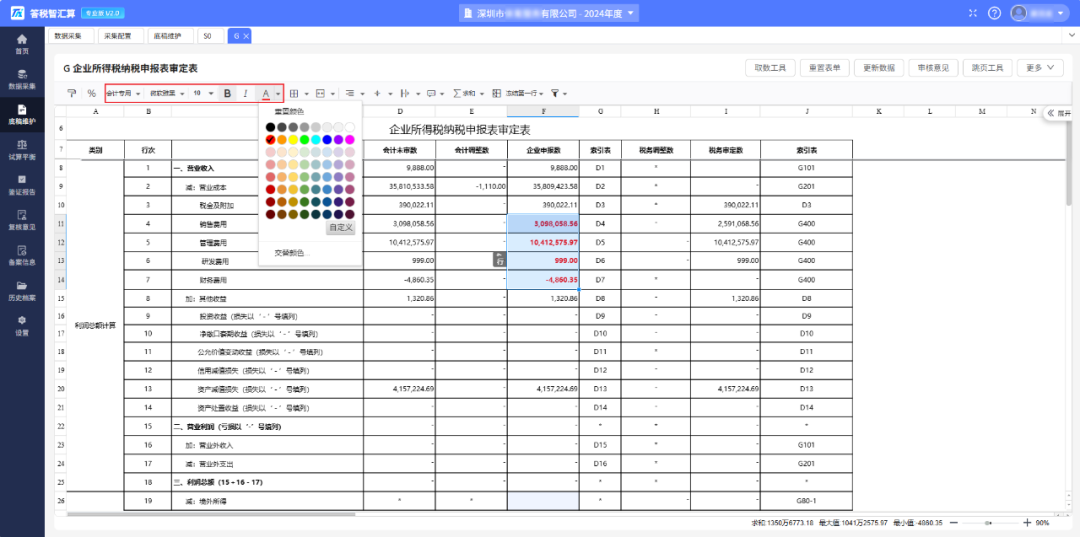Select the cell 35,810,533.58
The width and height of the screenshot is (1080, 537).
(x=399, y=186)
